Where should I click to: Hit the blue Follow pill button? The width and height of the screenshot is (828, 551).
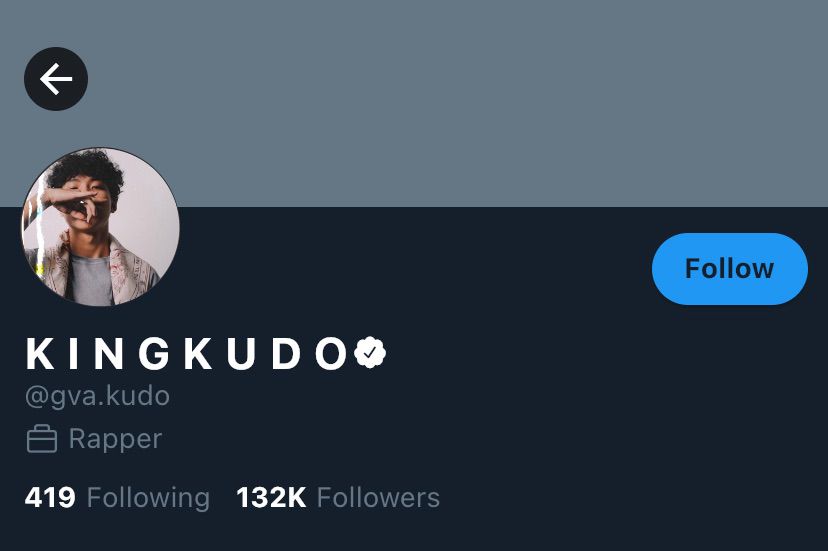730,268
